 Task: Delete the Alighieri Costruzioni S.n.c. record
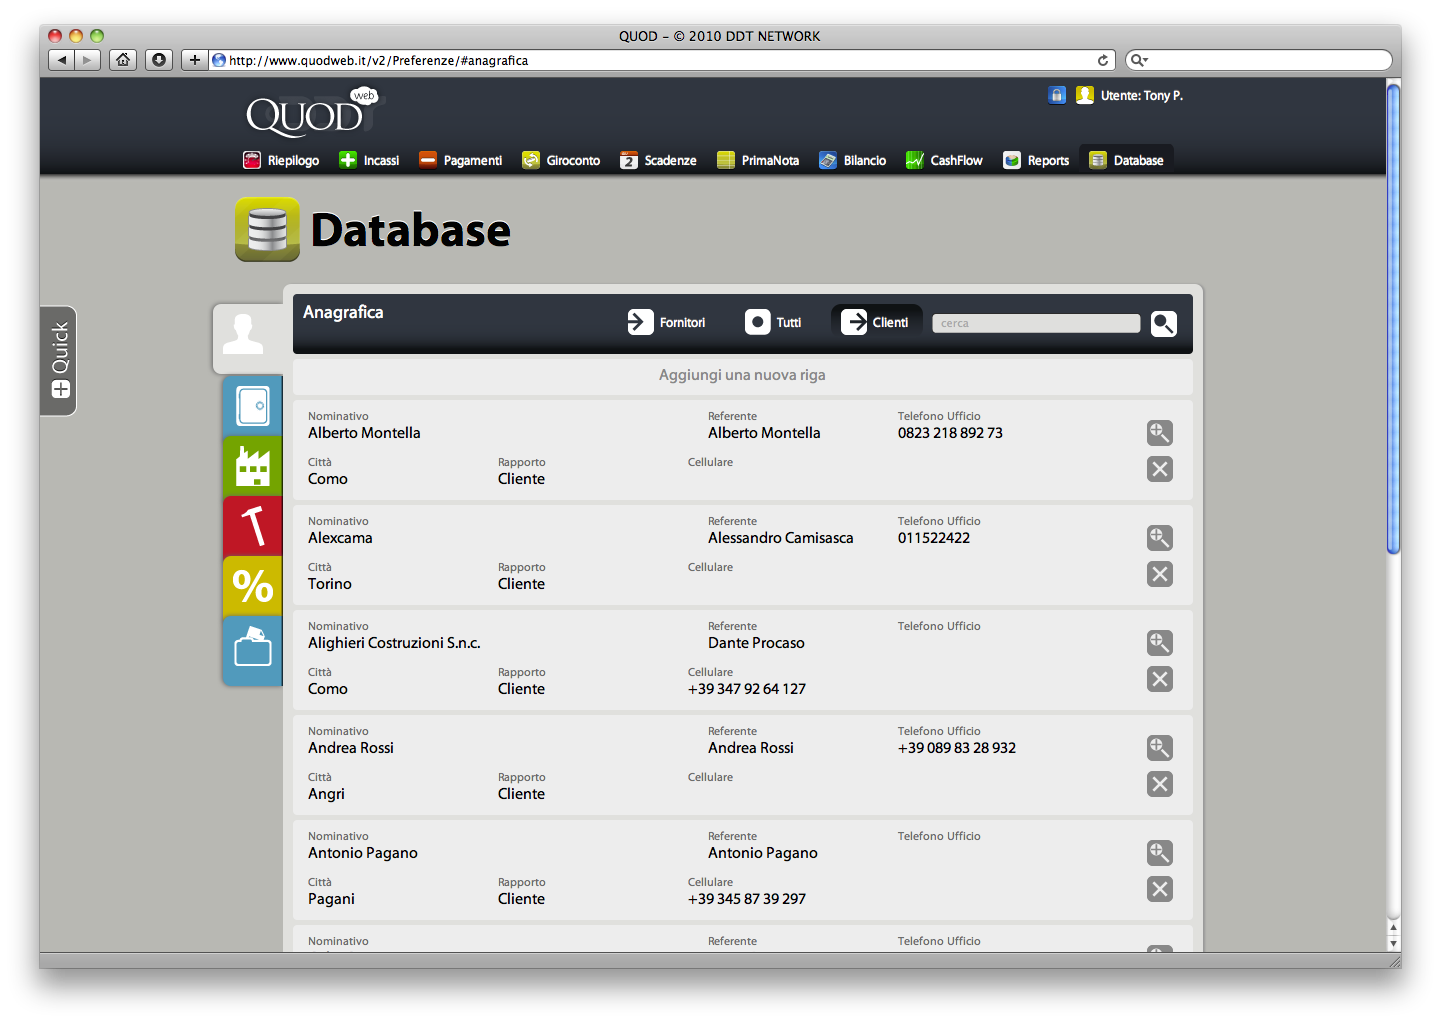(1160, 679)
